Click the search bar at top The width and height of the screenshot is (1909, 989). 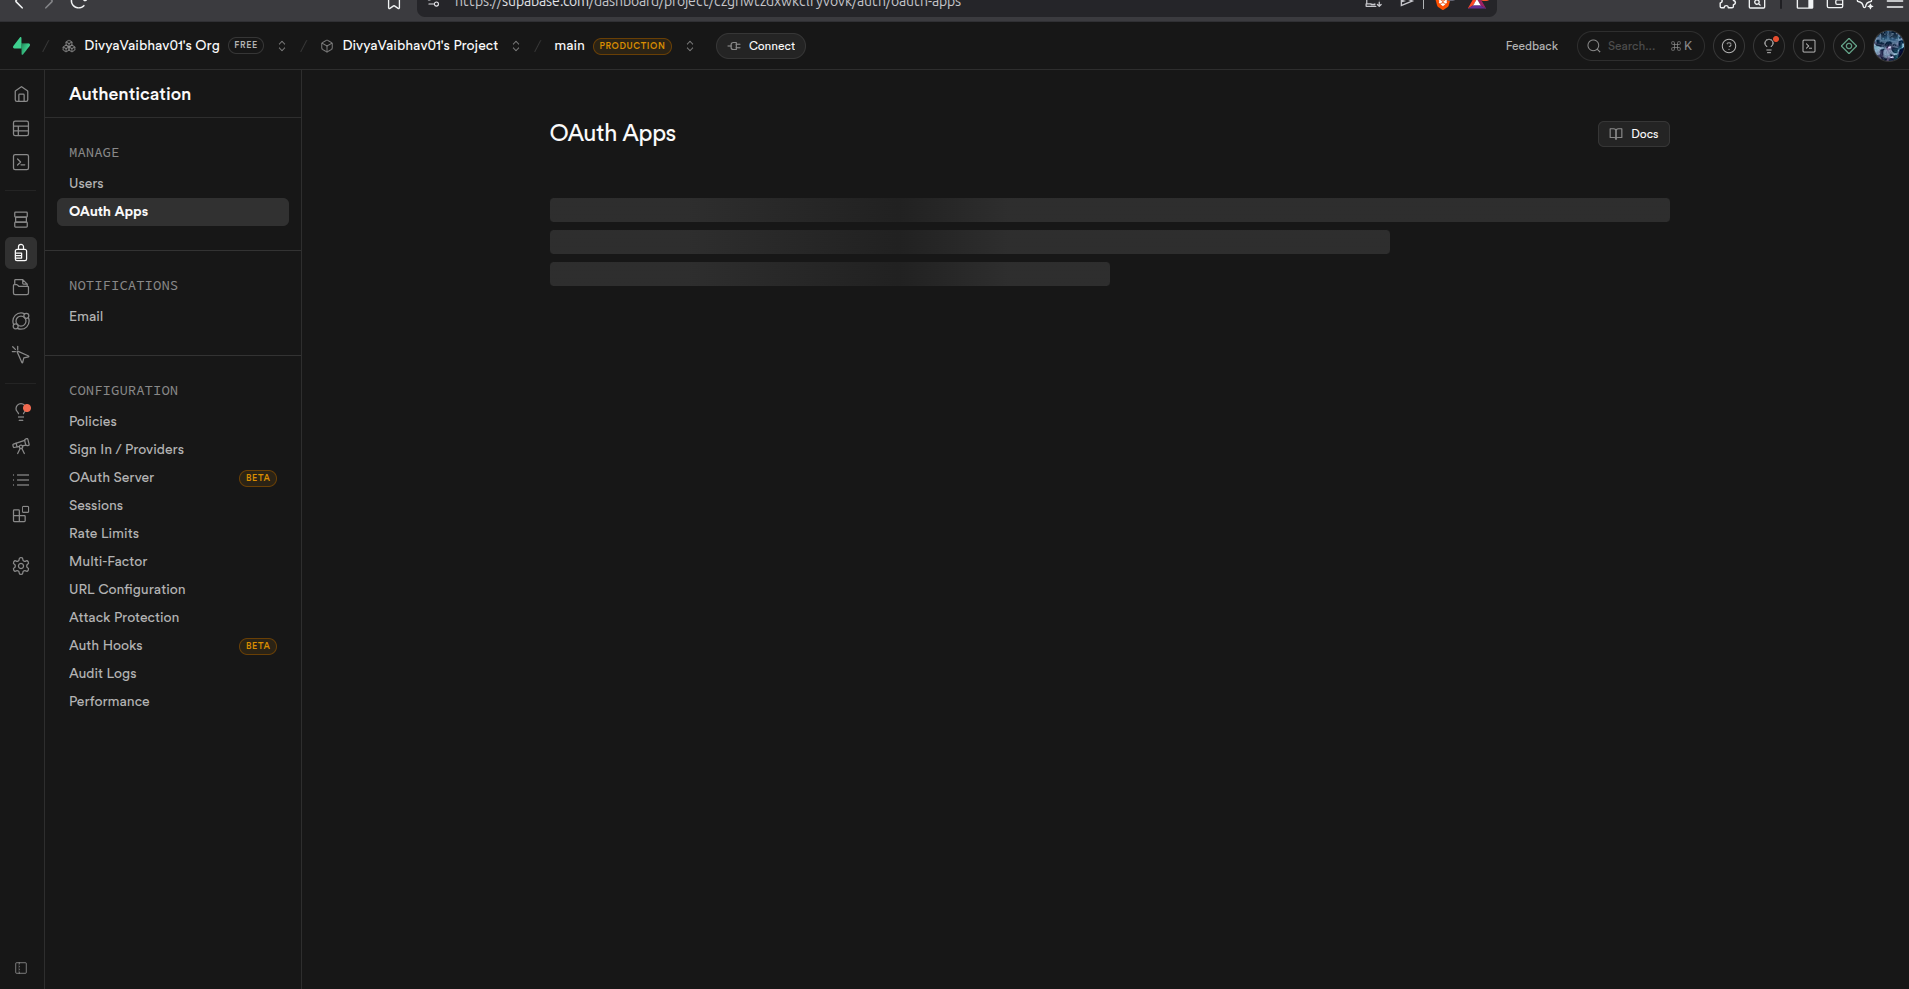point(1638,46)
